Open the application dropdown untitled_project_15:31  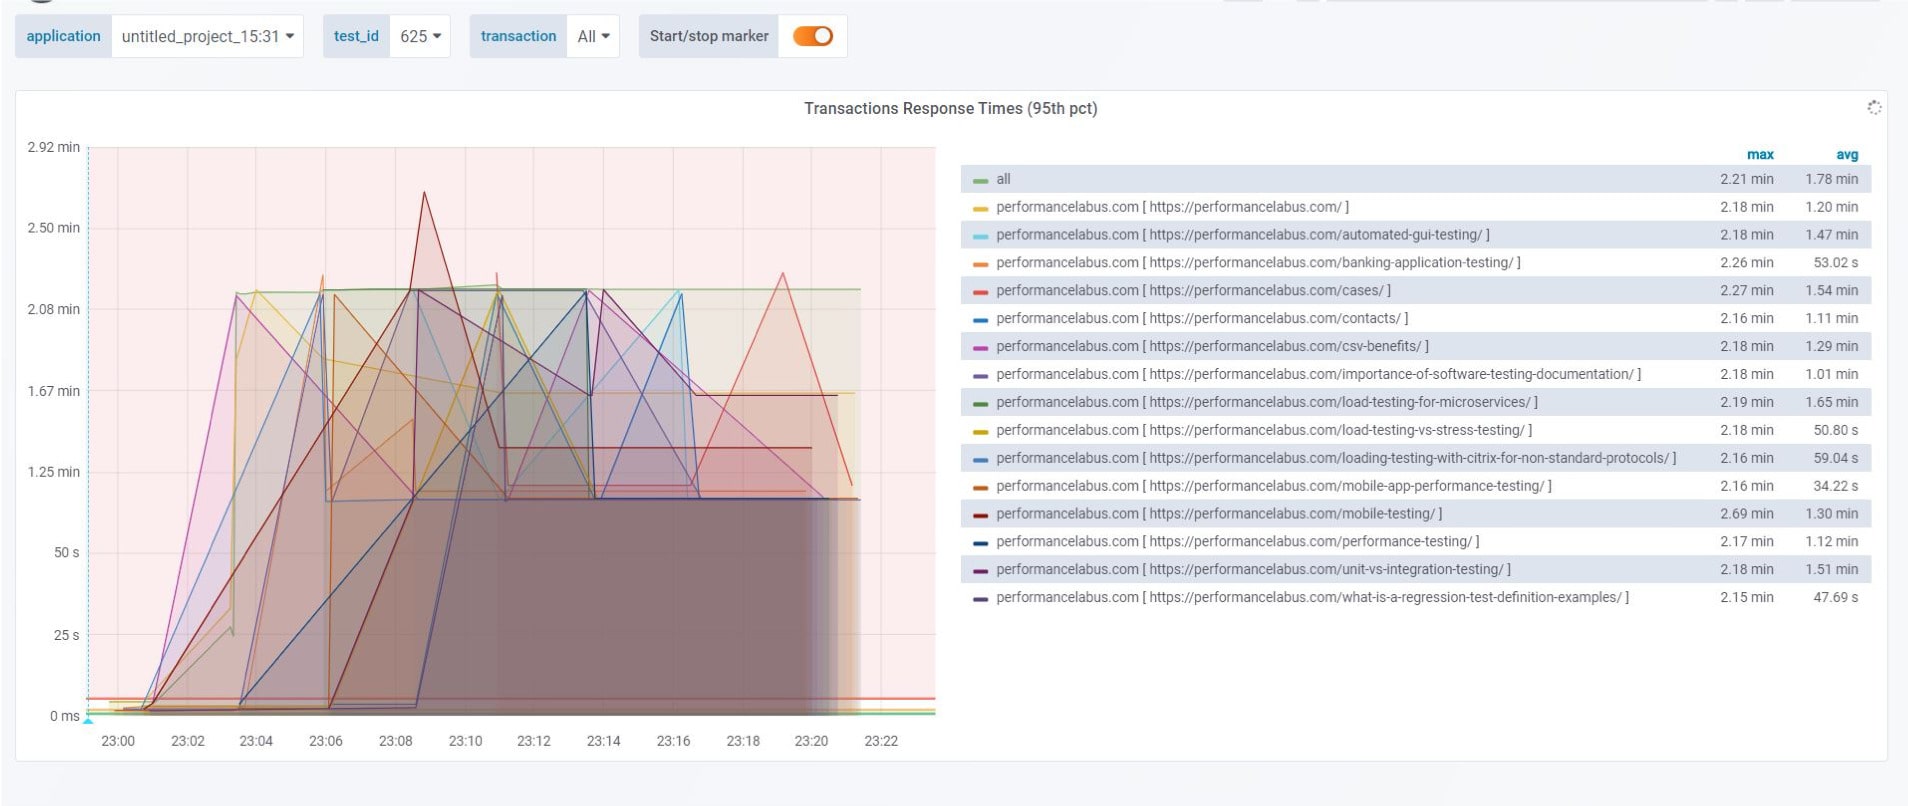[207, 36]
